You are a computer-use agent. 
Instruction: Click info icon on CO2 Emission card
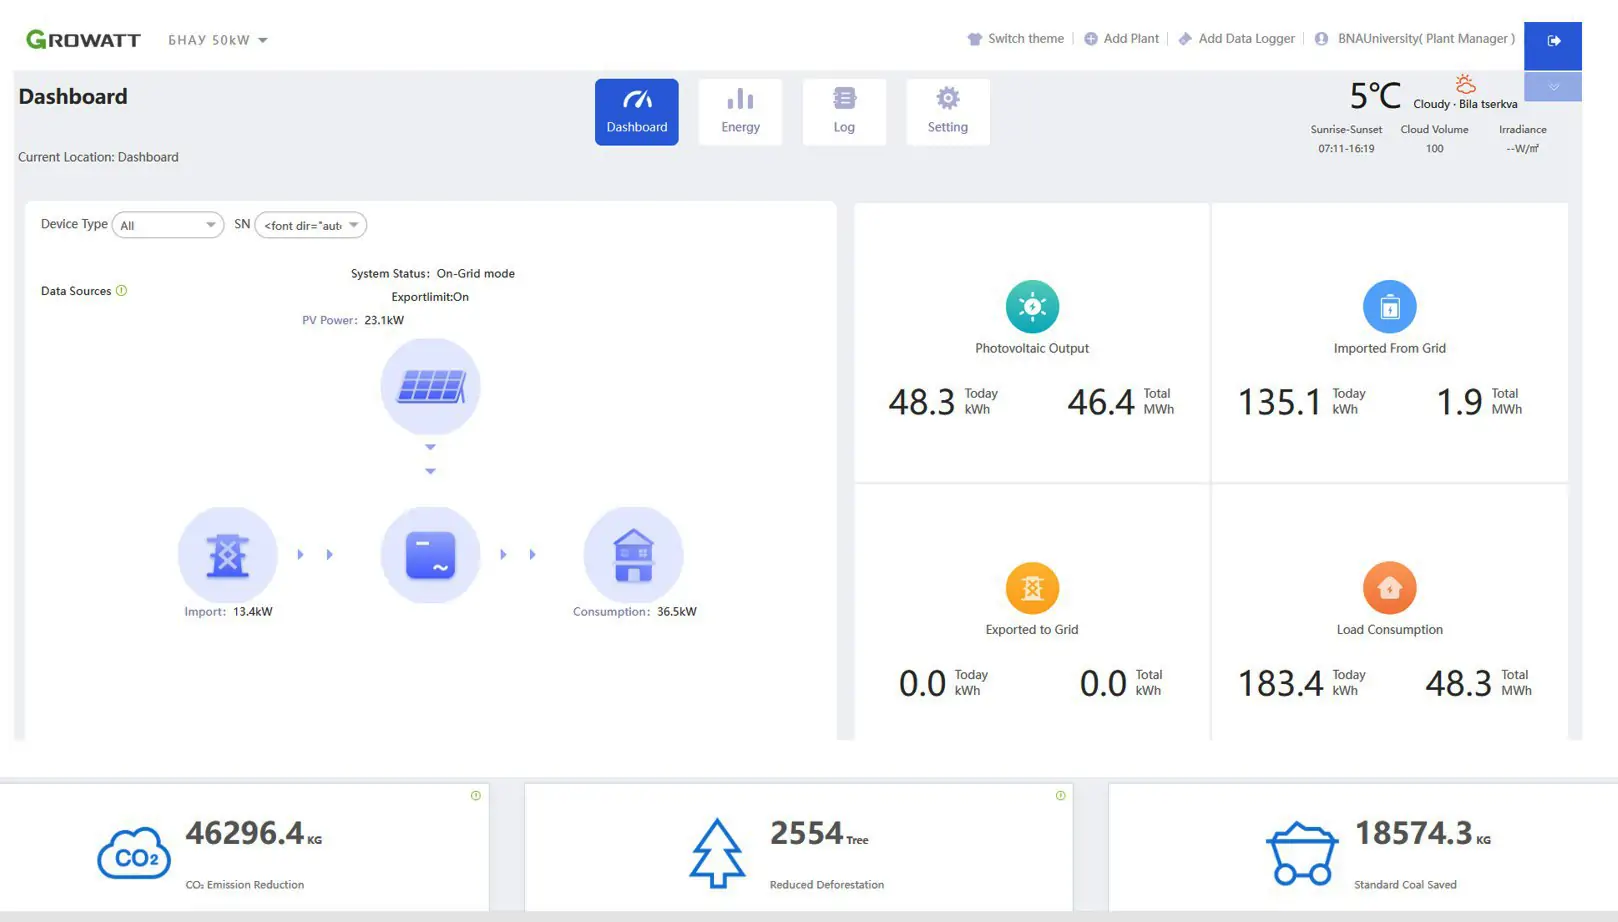click(x=476, y=796)
